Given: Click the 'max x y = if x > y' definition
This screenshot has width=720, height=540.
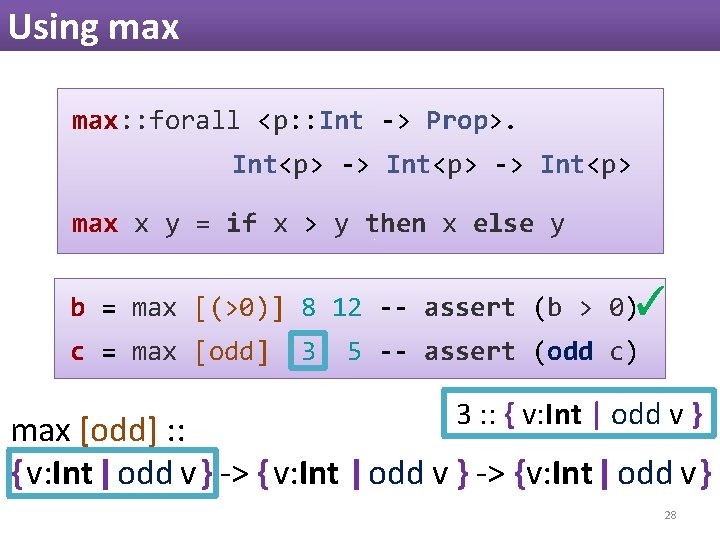Looking at the screenshot, I should coord(318,224).
